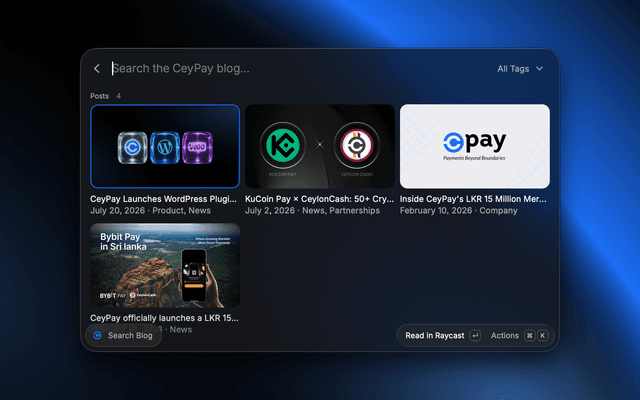Open the Inside CeyPay's LKR 15 Million post title
640x400 pixels.
click(x=473, y=199)
